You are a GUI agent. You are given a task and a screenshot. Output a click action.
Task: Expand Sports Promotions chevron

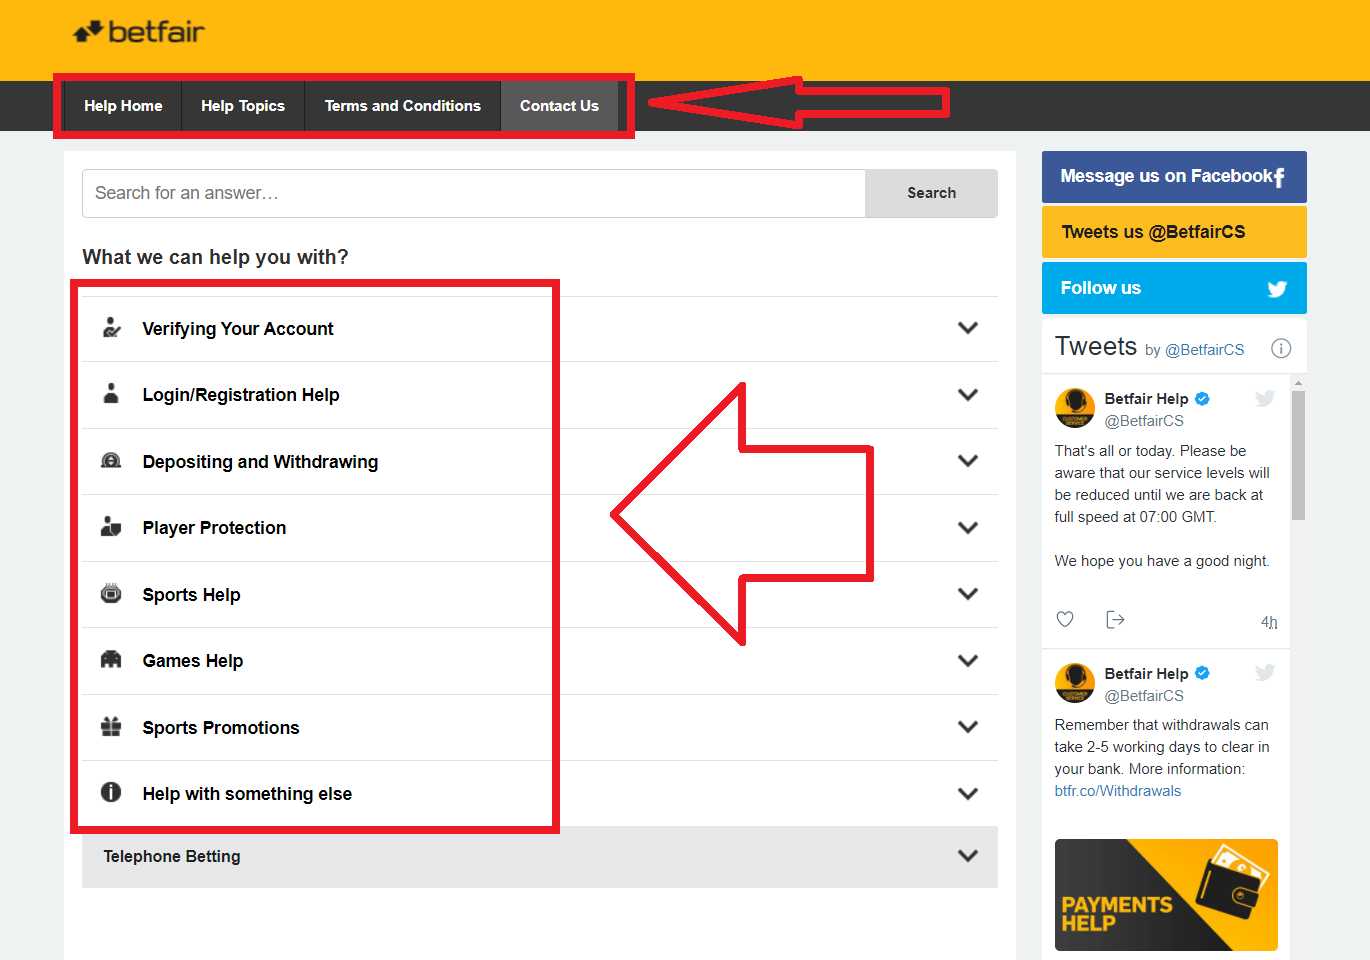[967, 727]
